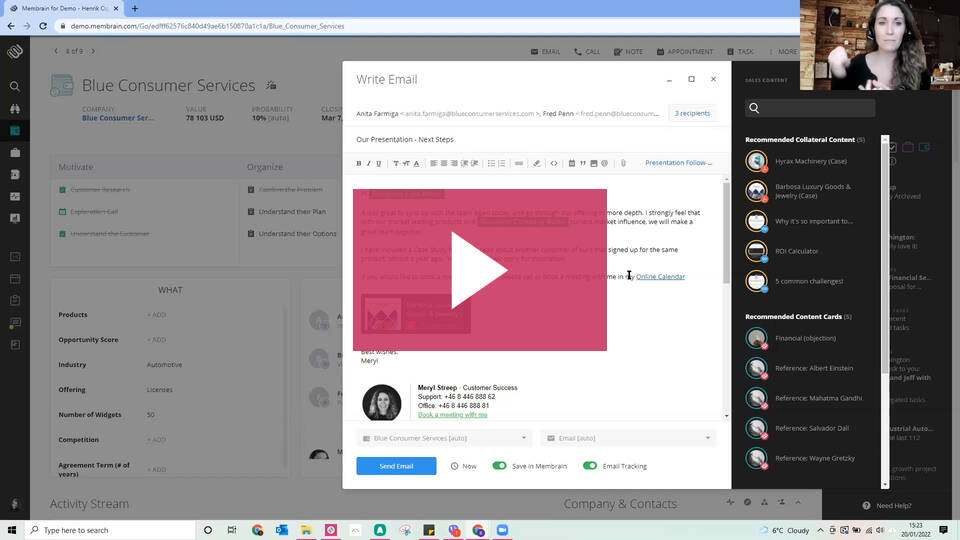960x540 pixels.
Task: Select the EMAIL action tab
Action: [x=546, y=52]
